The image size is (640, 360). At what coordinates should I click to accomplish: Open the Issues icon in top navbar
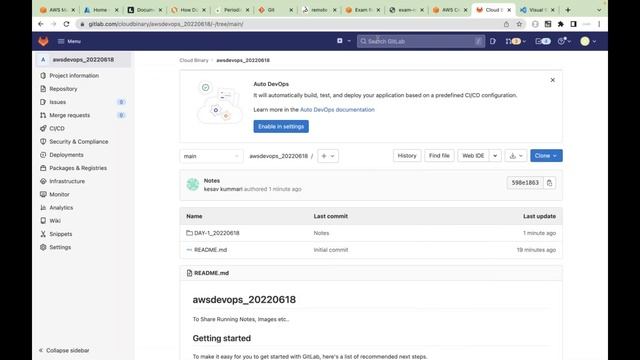[493, 41]
